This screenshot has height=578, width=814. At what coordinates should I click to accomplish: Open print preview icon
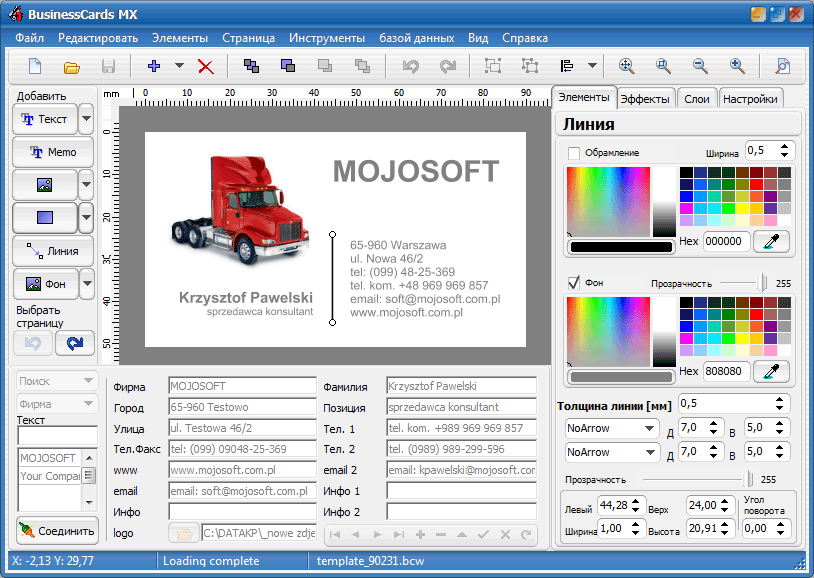[x=782, y=66]
